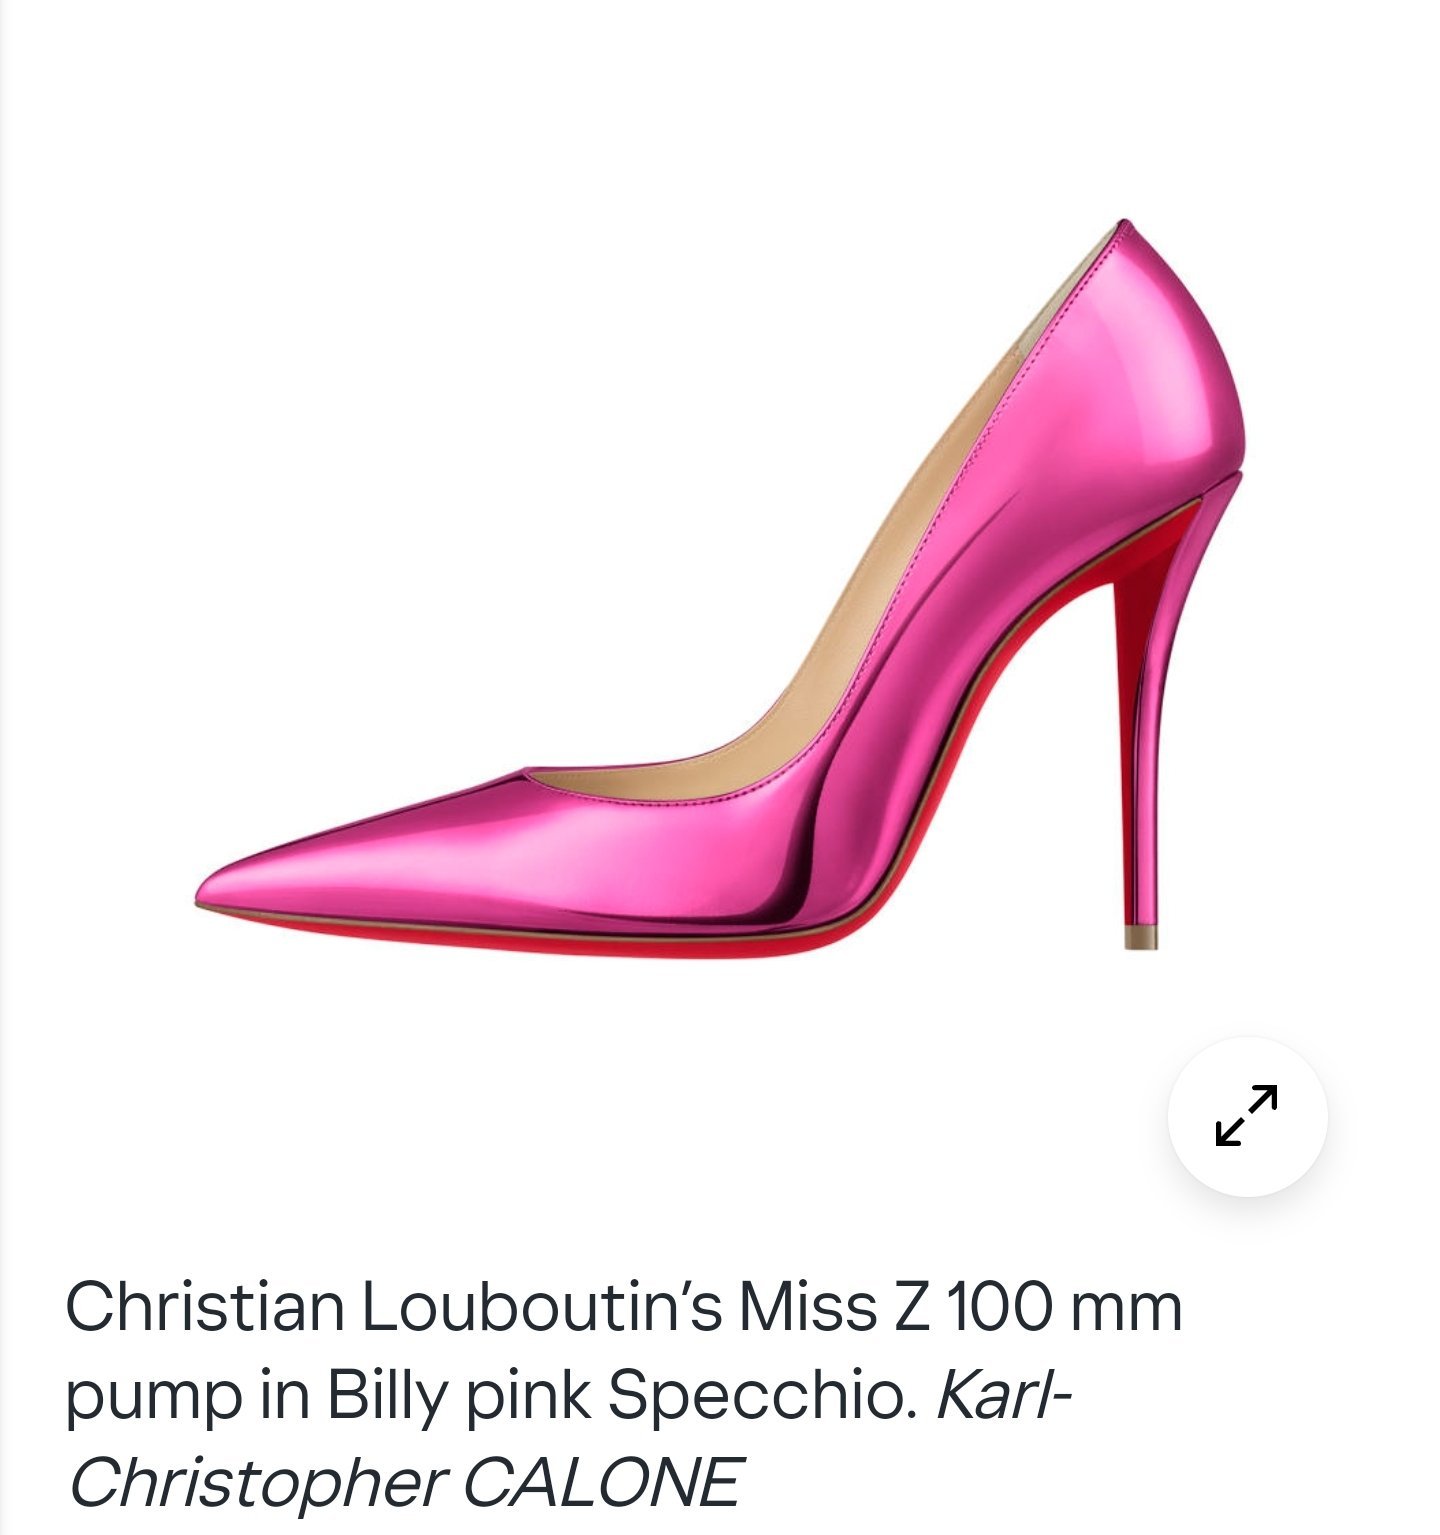Click the 'Billy pink' words in caption
1440x1535 pixels.
point(458,1395)
